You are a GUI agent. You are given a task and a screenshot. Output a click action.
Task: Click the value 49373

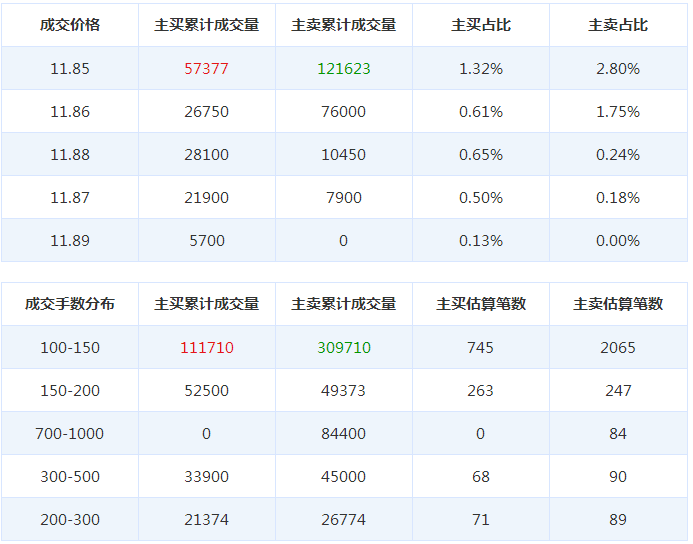pos(343,391)
